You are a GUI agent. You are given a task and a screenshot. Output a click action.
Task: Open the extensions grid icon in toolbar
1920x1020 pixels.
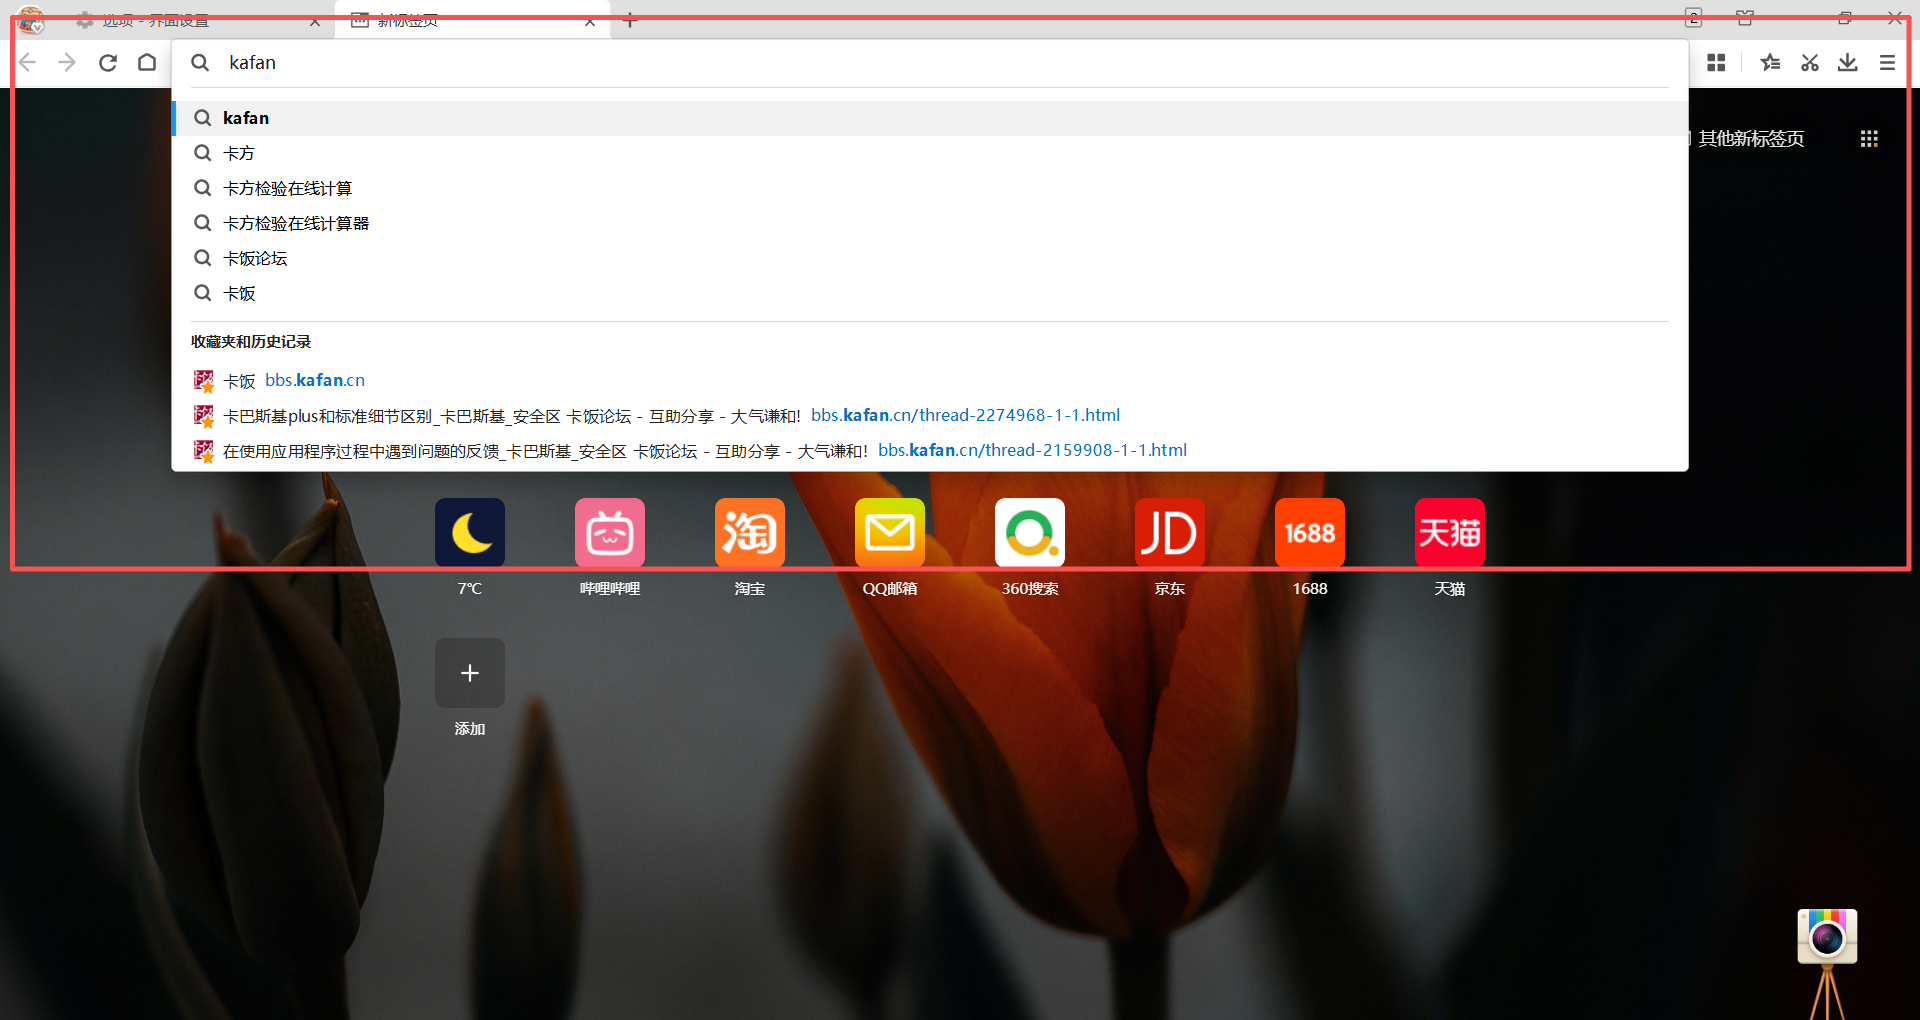[x=1716, y=63]
